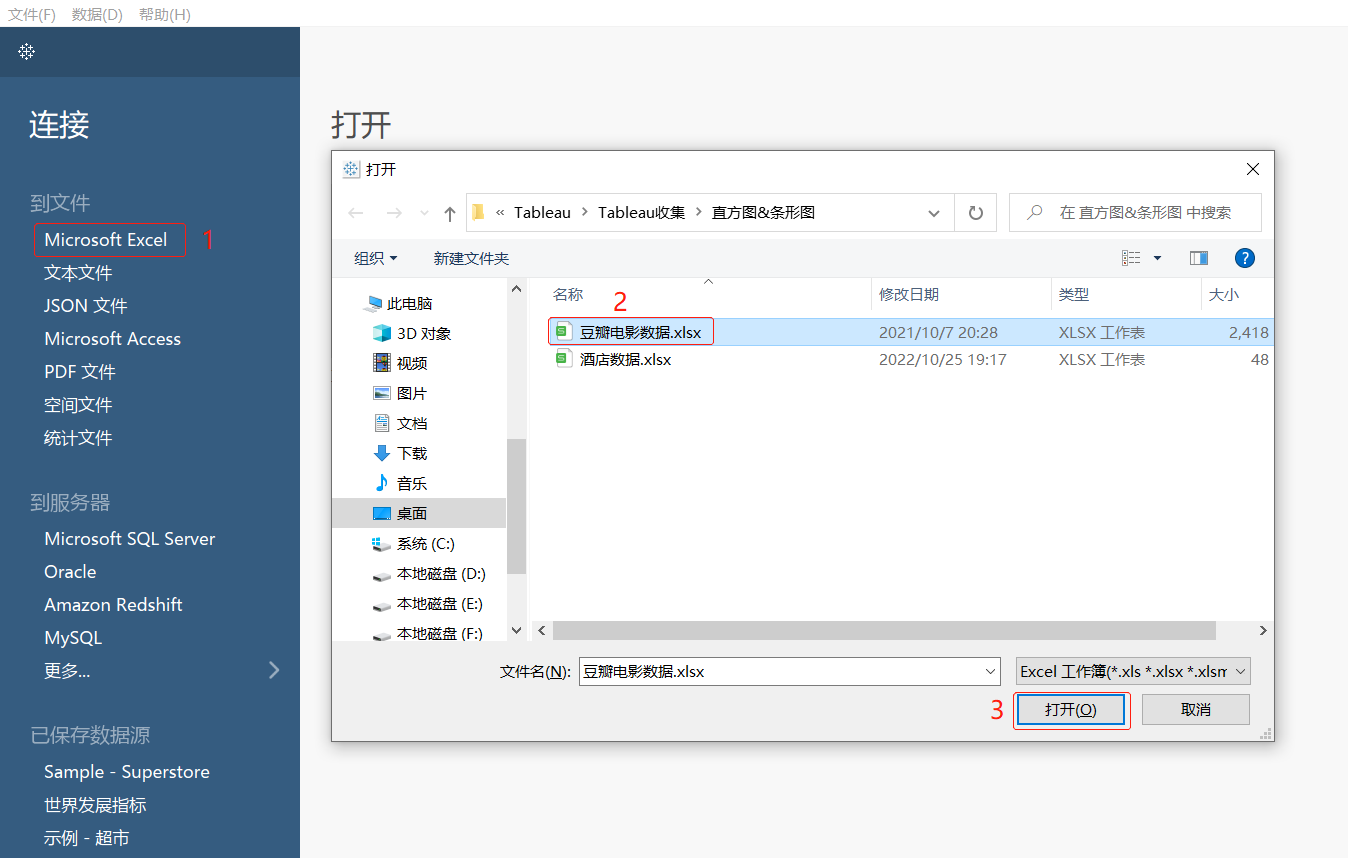Click Tableau收集 in the breadcrumb path
The image size is (1348, 858).
click(x=642, y=213)
